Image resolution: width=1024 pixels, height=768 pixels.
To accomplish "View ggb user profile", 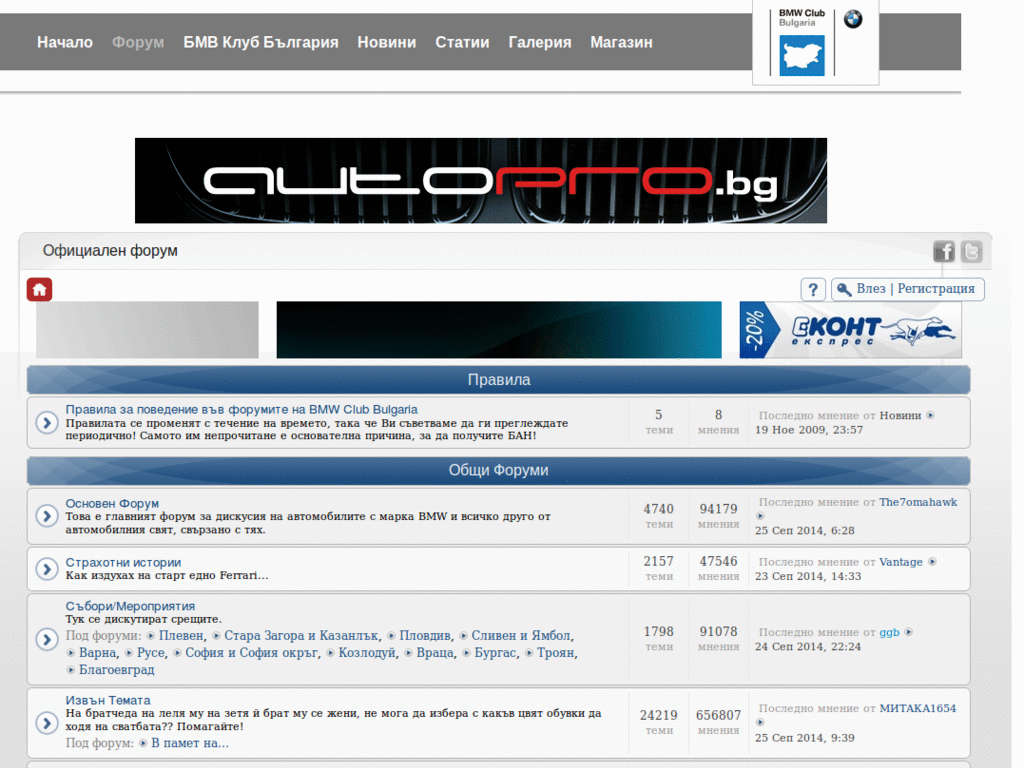I will pyautogui.click(x=889, y=632).
